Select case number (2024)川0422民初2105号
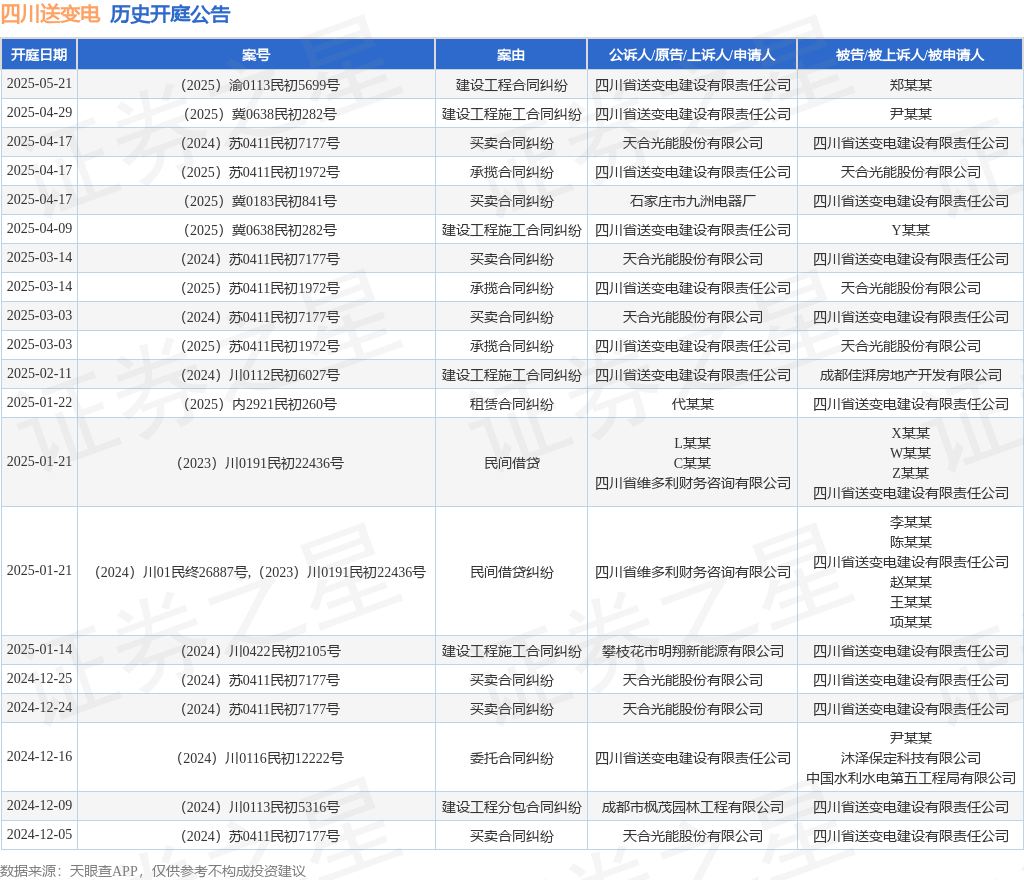 pyautogui.click(x=260, y=651)
